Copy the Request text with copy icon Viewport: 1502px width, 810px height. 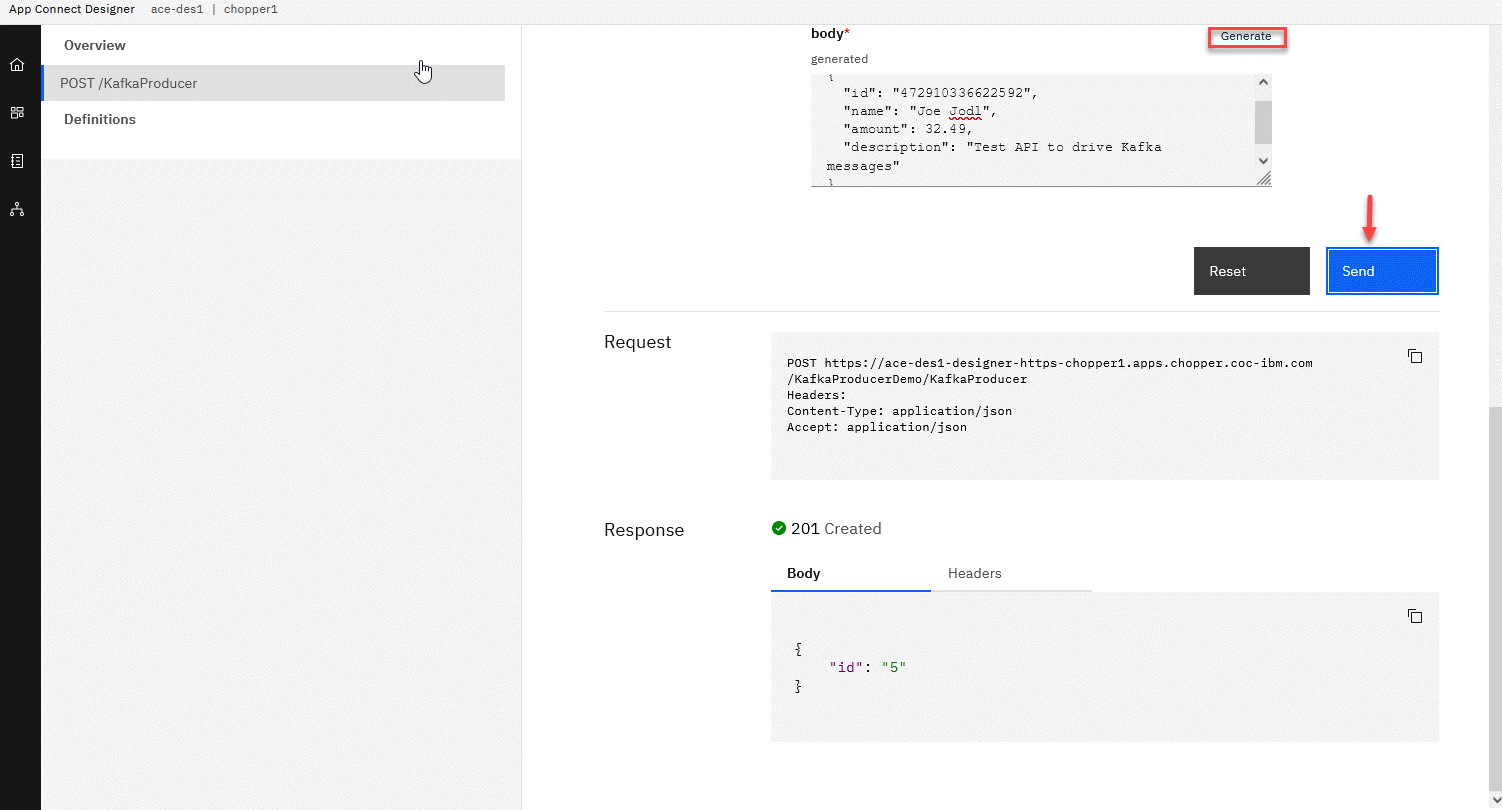click(1415, 356)
